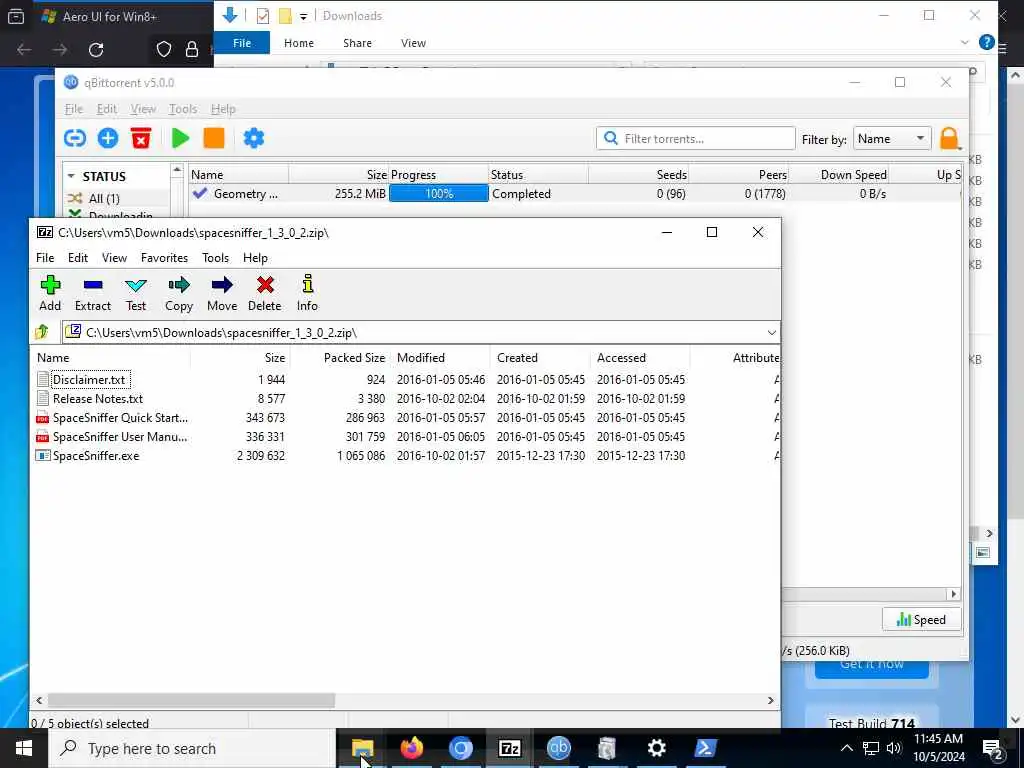Open the qBittorrent Tools menu
1024x768 pixels.
[x=183, y=109]
